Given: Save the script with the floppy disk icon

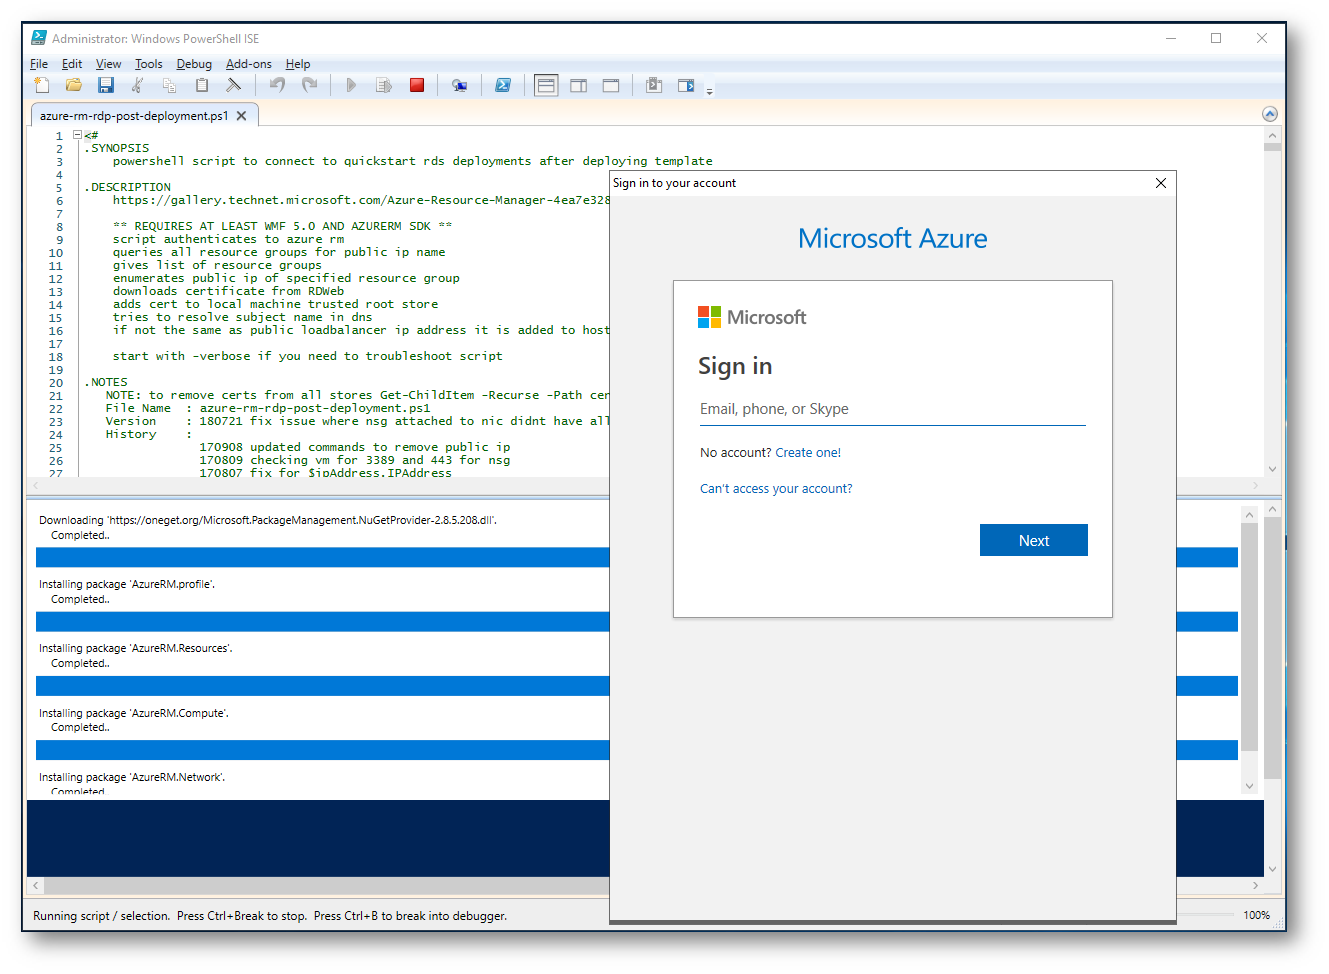Looking at the screenshot, I should 106,85.
